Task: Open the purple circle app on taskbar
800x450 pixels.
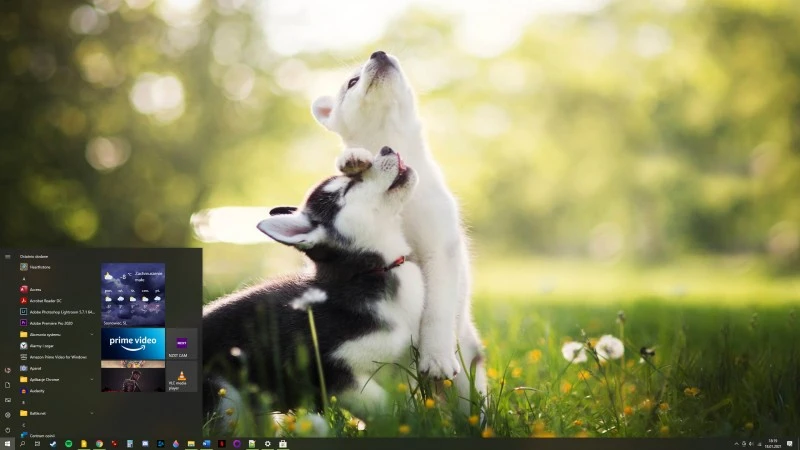Action: click(237, 444)
